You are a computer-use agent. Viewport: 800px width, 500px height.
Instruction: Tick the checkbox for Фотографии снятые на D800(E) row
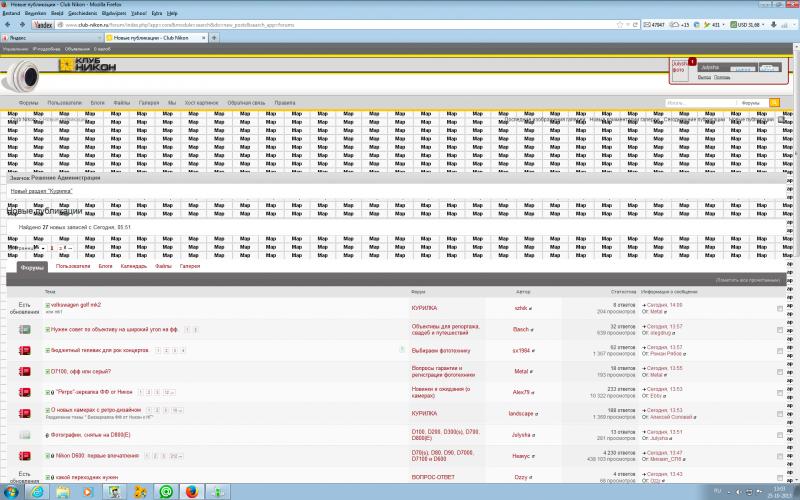[x=780, y=435]
